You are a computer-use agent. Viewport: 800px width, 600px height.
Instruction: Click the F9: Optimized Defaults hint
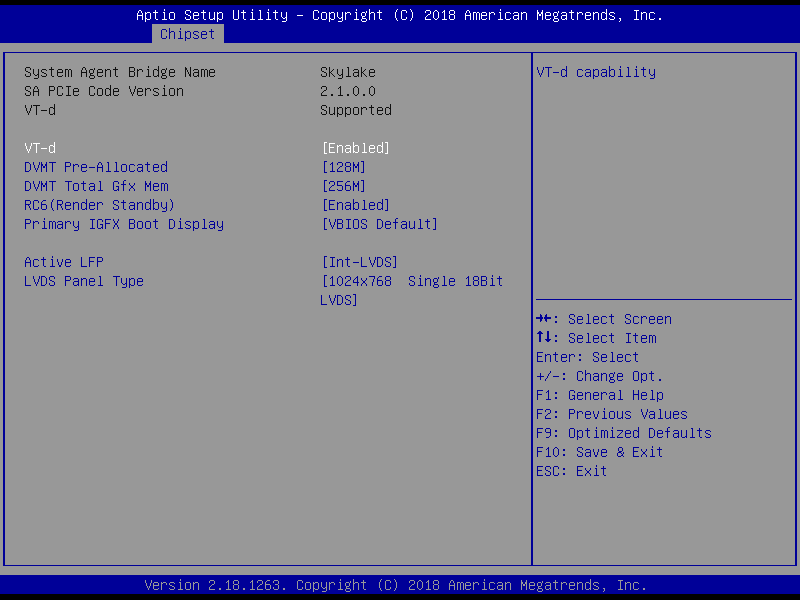[624, 433]
